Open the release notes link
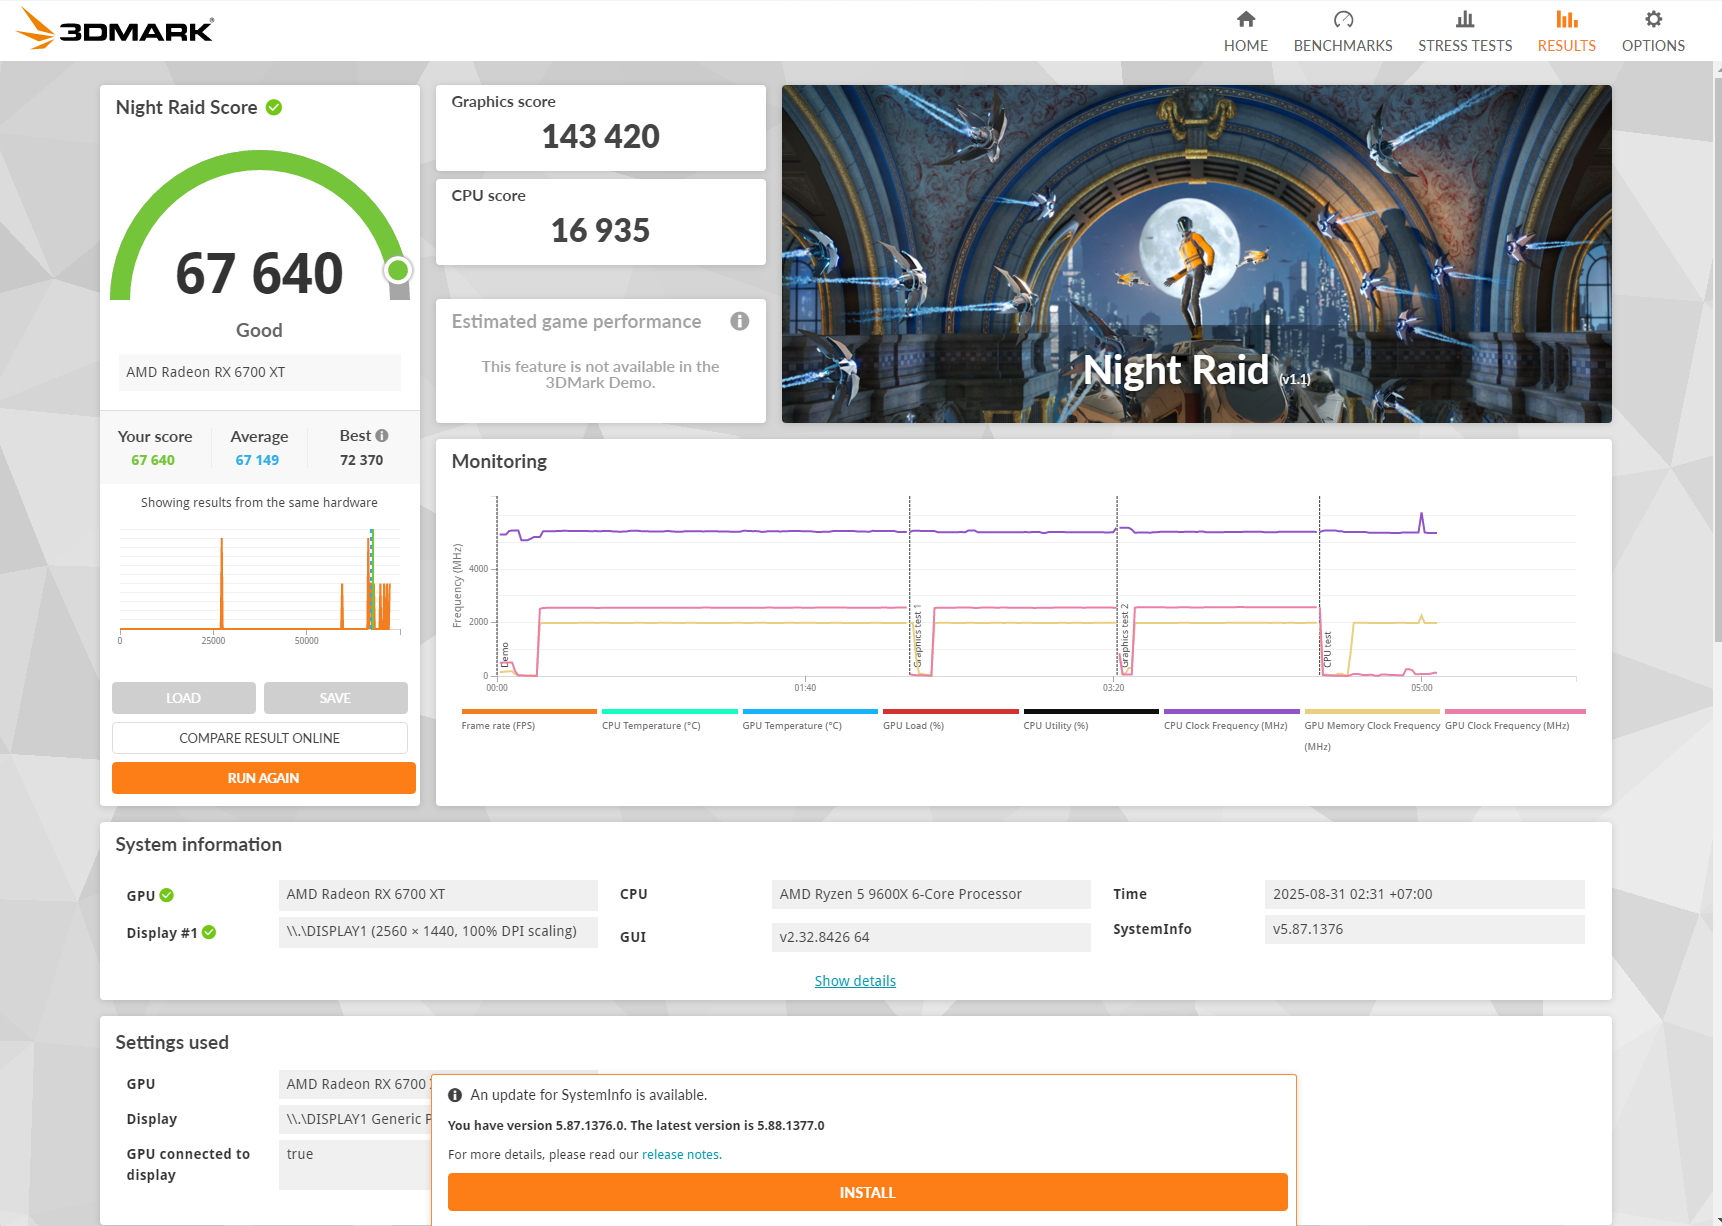This screenshot has height=1226, width=1722. point(680,1154)
